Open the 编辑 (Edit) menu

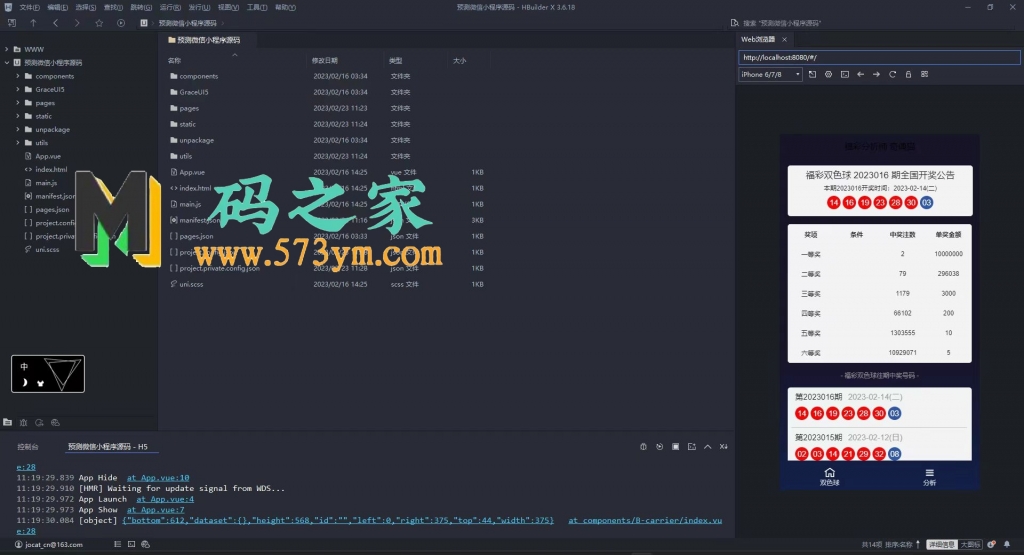tap(57, 7)
